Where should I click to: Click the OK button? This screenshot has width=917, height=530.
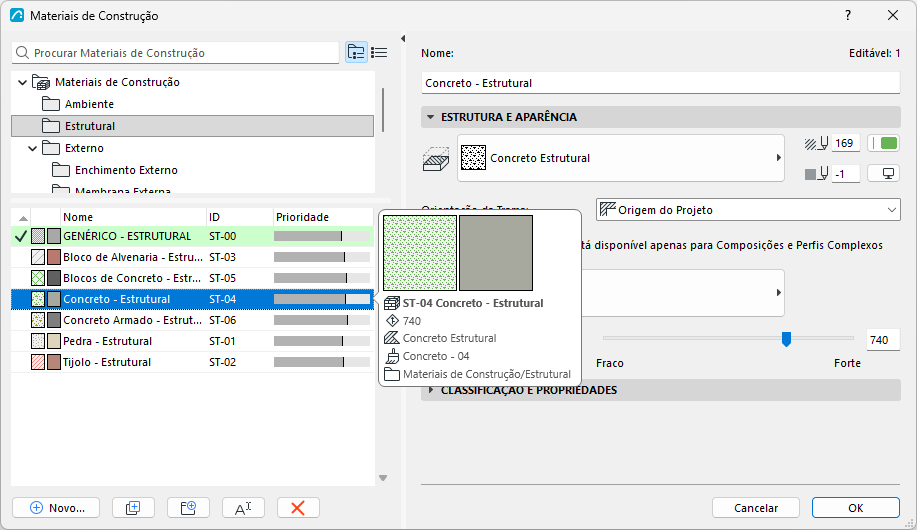tap(856, 508)
